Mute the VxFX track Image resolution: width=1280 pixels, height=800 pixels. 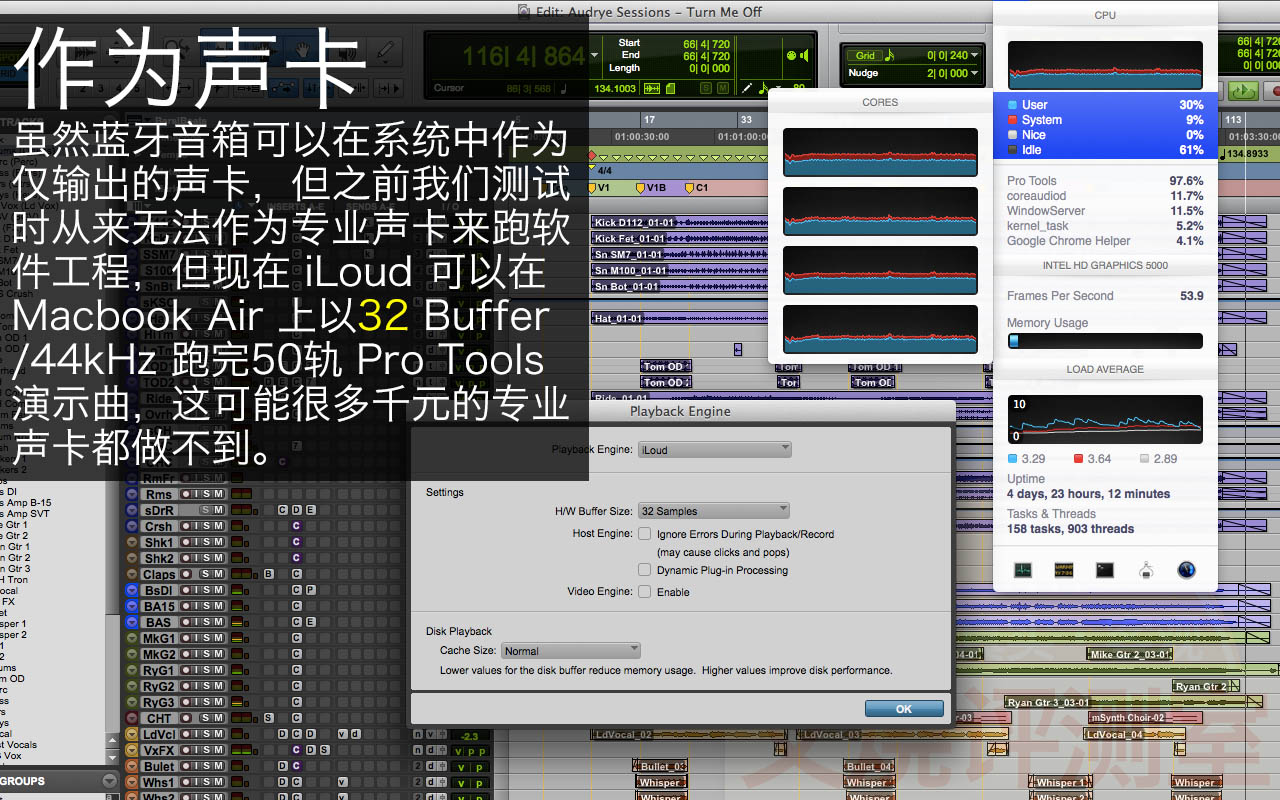point(218,750)
